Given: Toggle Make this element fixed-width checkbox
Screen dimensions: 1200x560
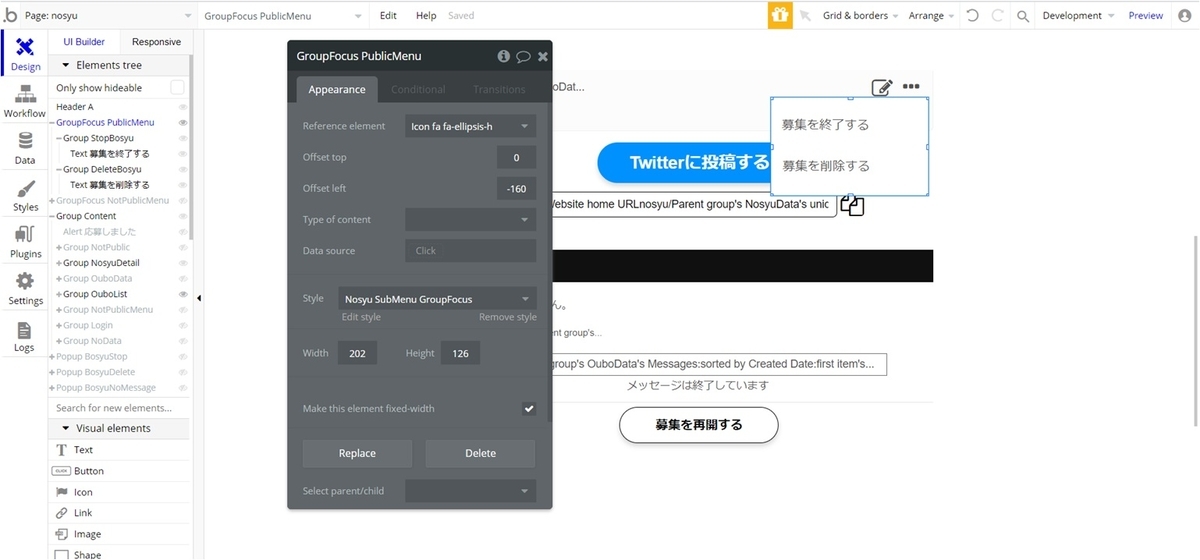Looking at the screenshot, I should (529, 409).
